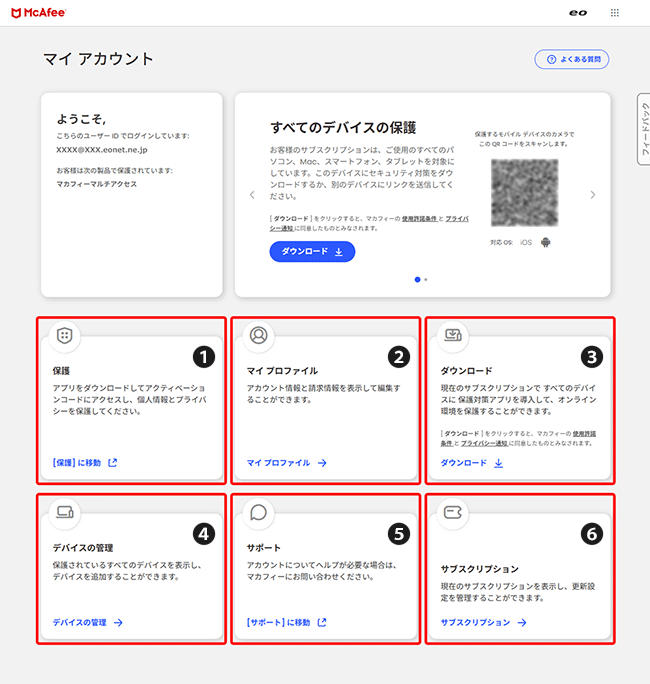650x684 pixels.
Task: Click arrow icon beside デバイスの管理 link
Action: [x=118, y=622]
